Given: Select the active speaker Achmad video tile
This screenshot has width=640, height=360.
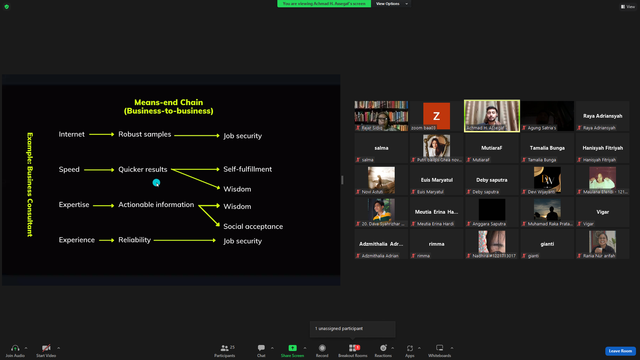Looking at the screenshot, I should [x=492, y=116].
